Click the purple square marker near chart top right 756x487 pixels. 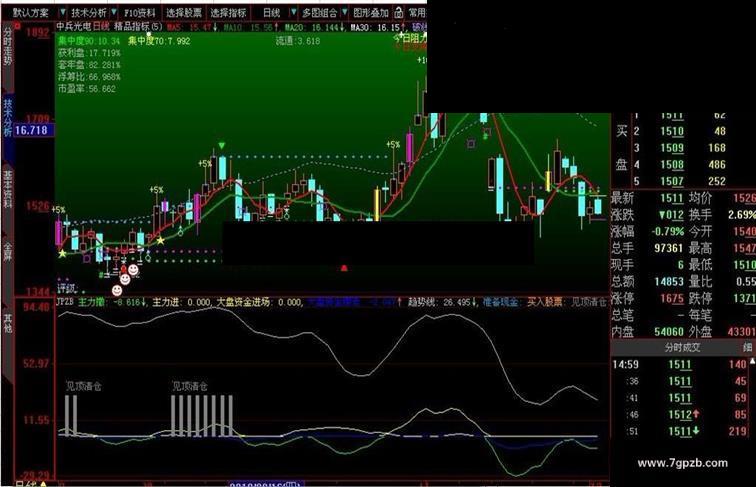pyautogui.click(x=471, y=143)
